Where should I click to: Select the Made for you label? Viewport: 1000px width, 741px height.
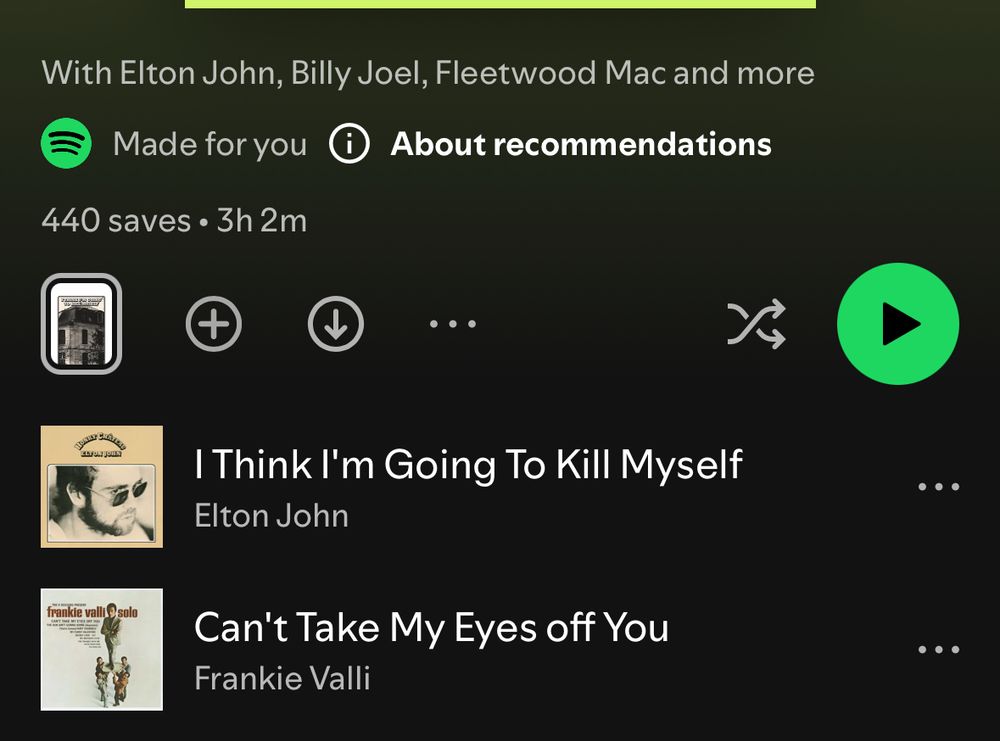pyautogui.click(x=211, y=144)
